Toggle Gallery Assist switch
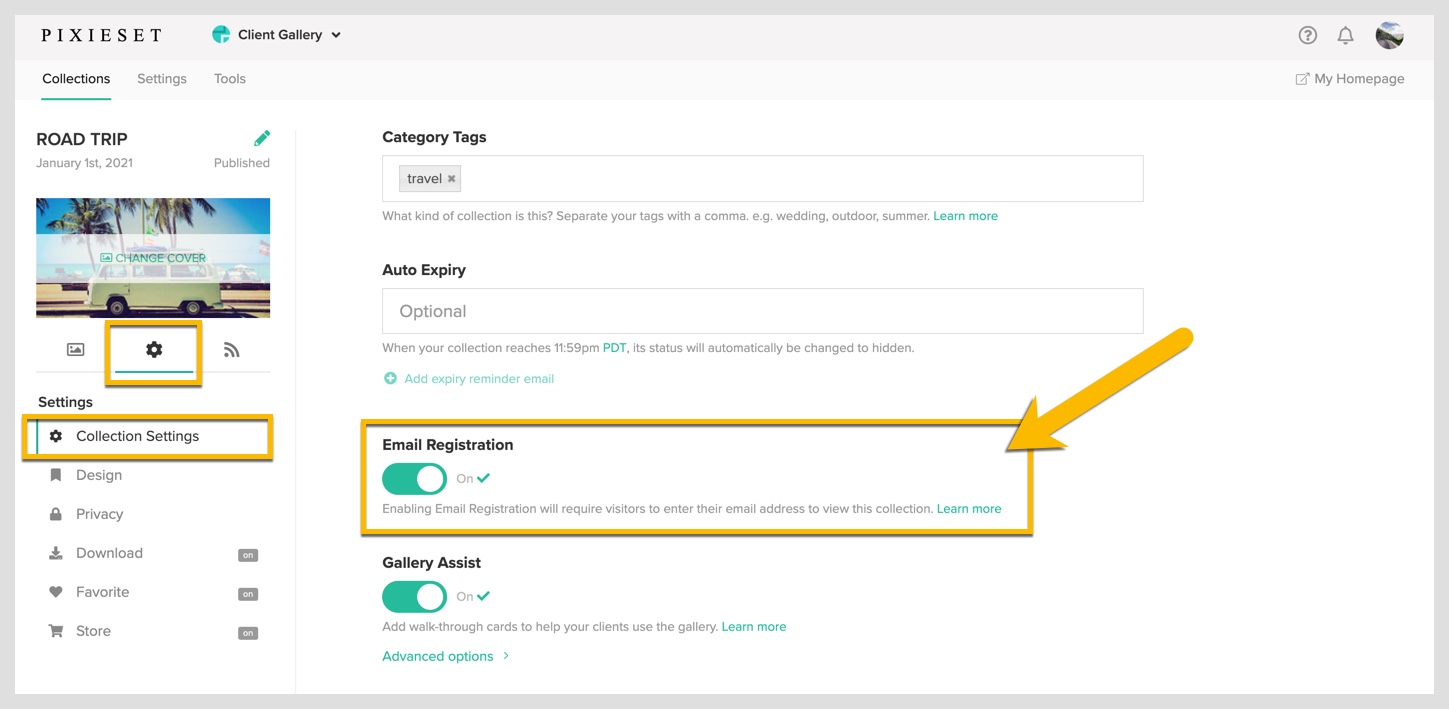The height and width of the screenshot is (709, 1449). (414, 597)
